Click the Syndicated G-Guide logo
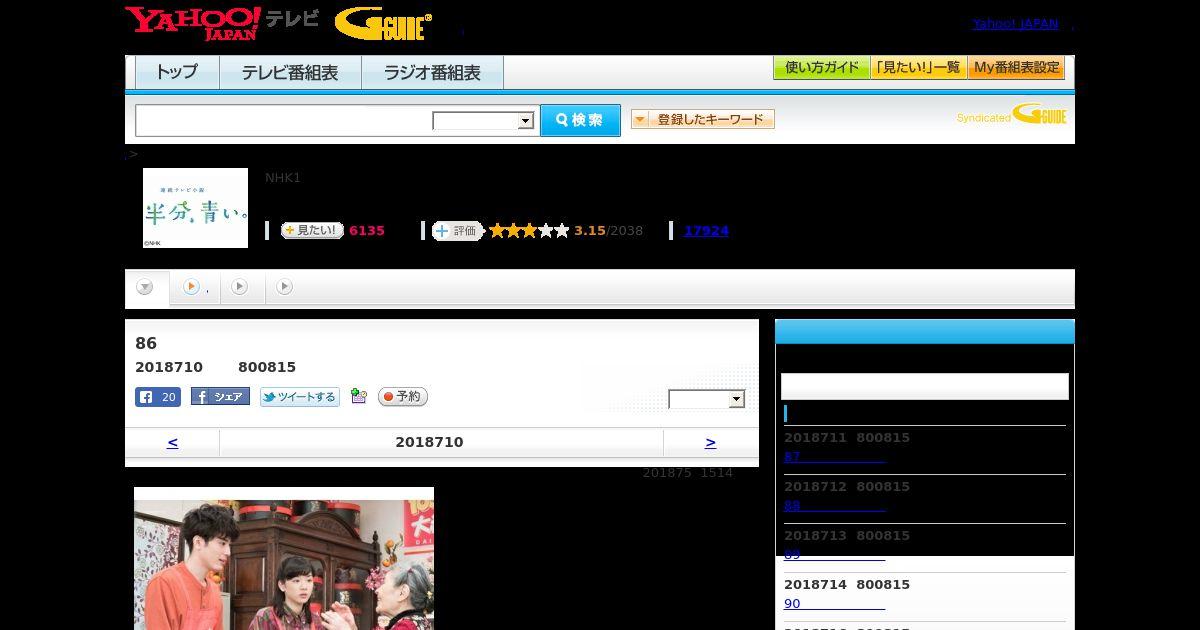 (x=1011, y=114)
